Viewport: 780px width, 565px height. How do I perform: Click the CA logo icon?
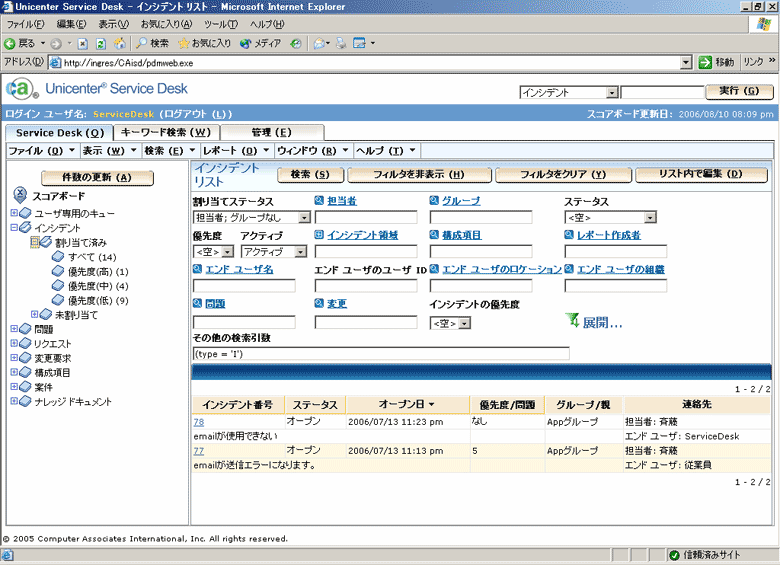point(22,90)
